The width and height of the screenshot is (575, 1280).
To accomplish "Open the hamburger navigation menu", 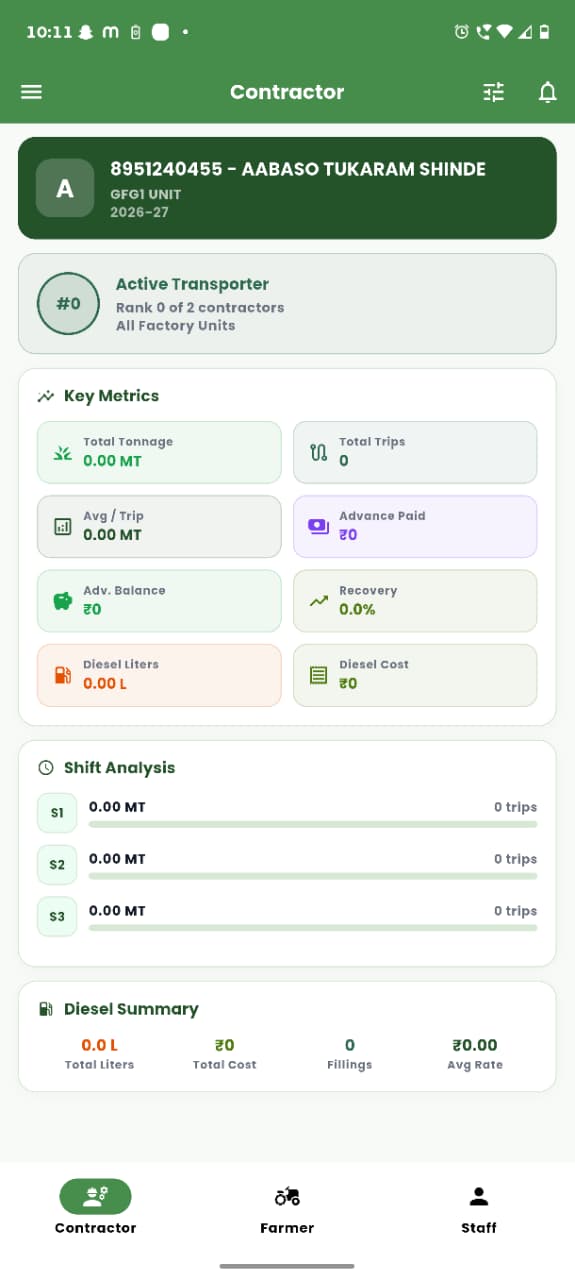I will [x=31, y=92].
